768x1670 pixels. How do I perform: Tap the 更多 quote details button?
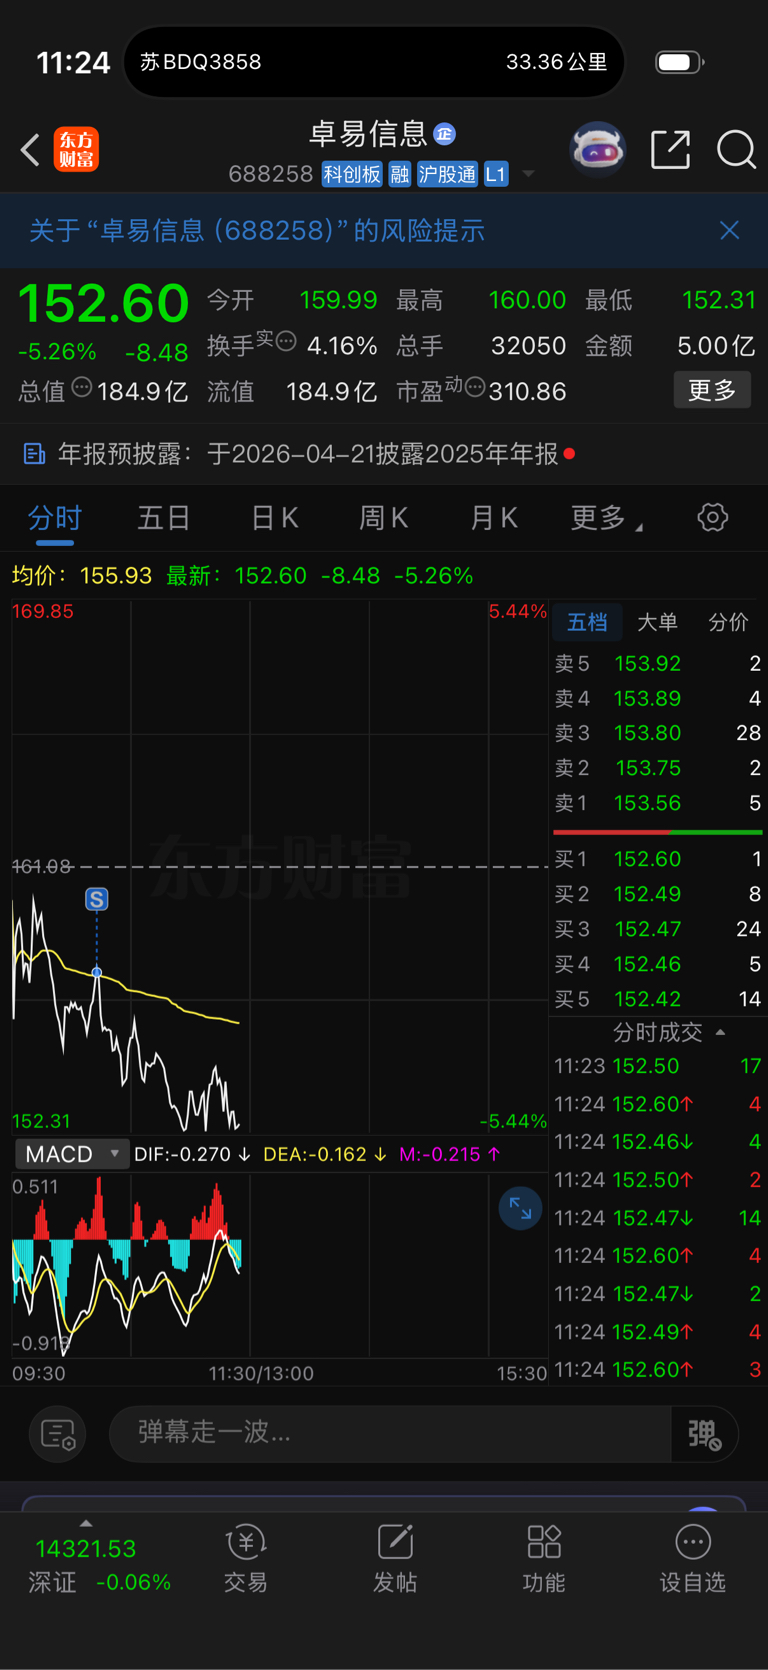(712, 390)
